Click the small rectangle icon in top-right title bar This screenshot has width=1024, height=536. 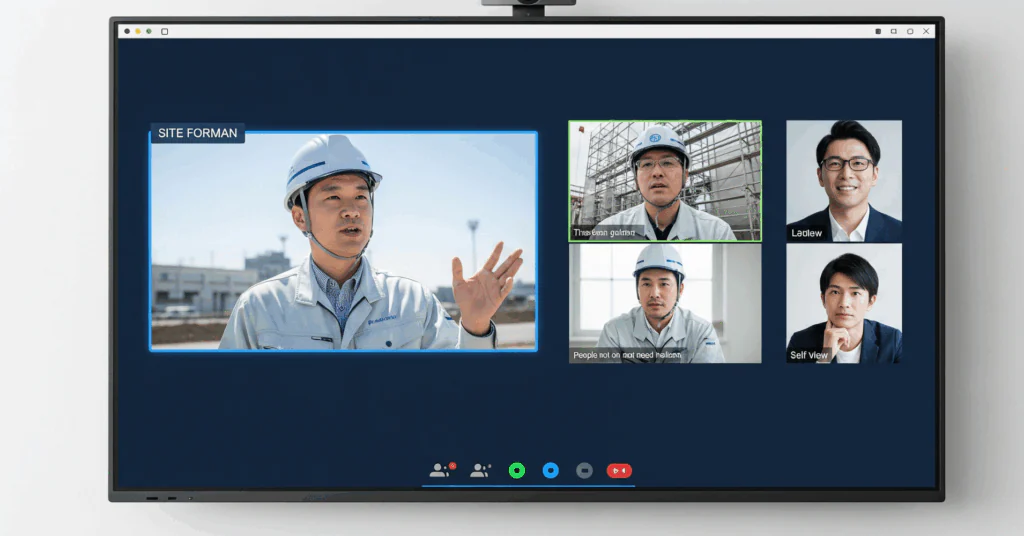click(x=893, y=31)
